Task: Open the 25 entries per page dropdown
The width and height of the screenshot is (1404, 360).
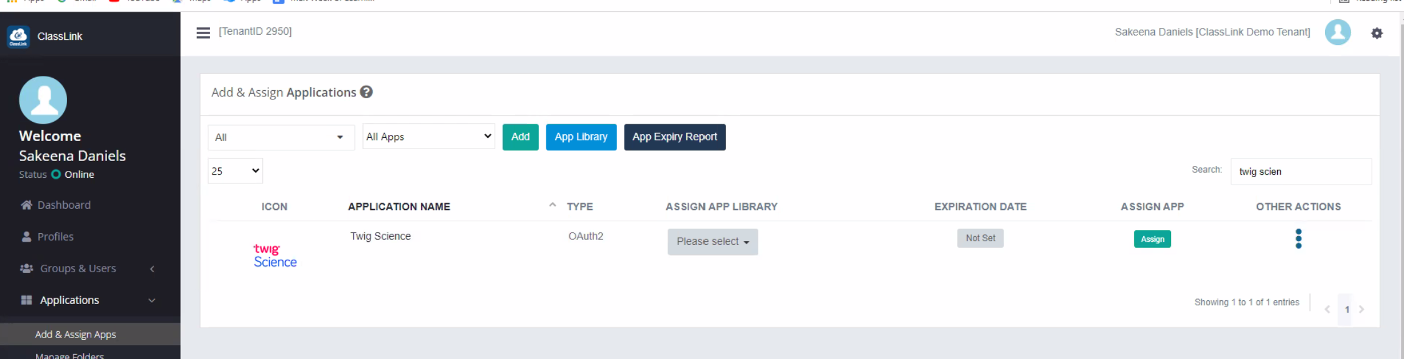Action: point(236,171)
